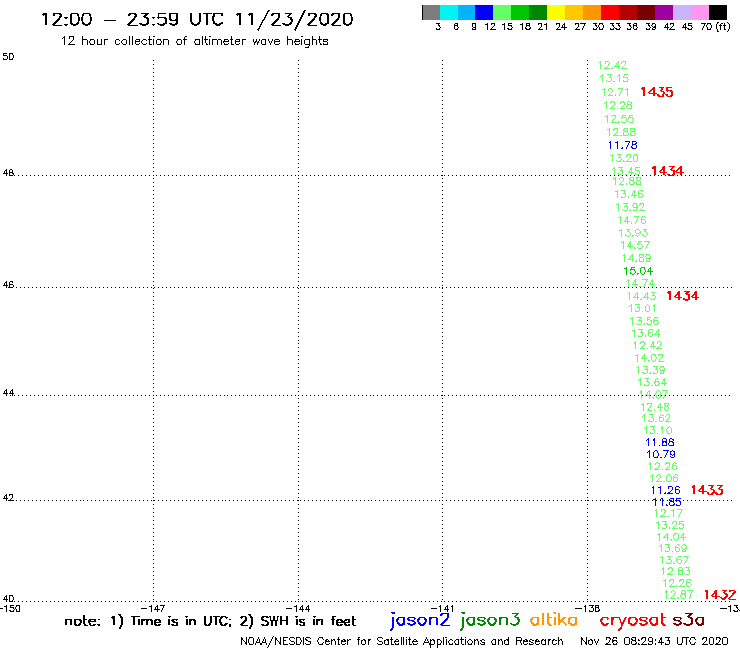
Task: Select the blue wave height value 11.85
Action: pos(667,502)
